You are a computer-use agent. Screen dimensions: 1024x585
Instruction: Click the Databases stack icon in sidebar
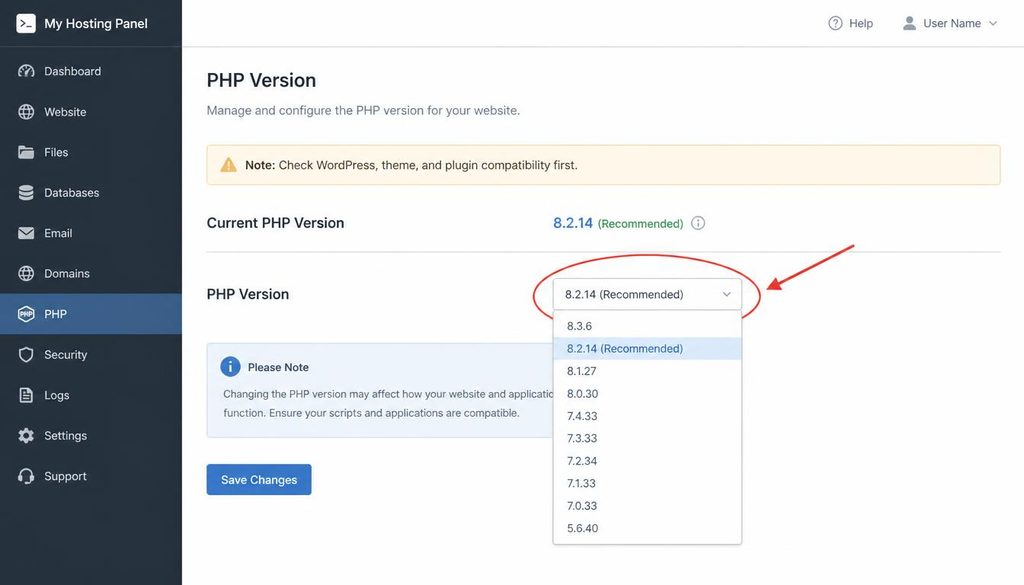[26, 193]
